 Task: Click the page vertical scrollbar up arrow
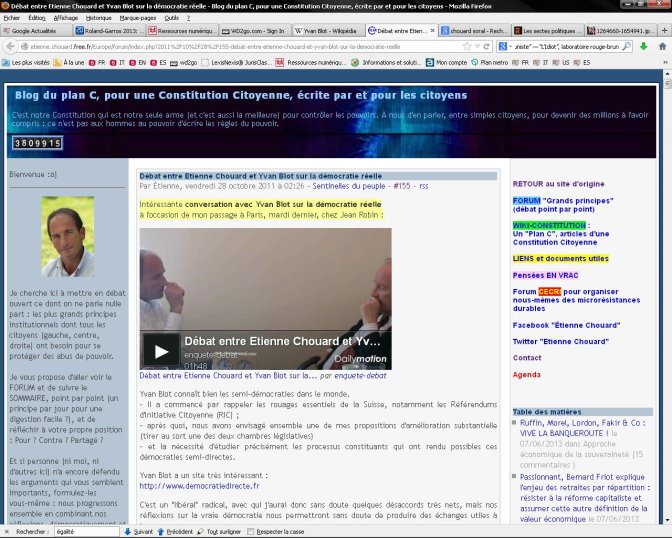(668, 74)
